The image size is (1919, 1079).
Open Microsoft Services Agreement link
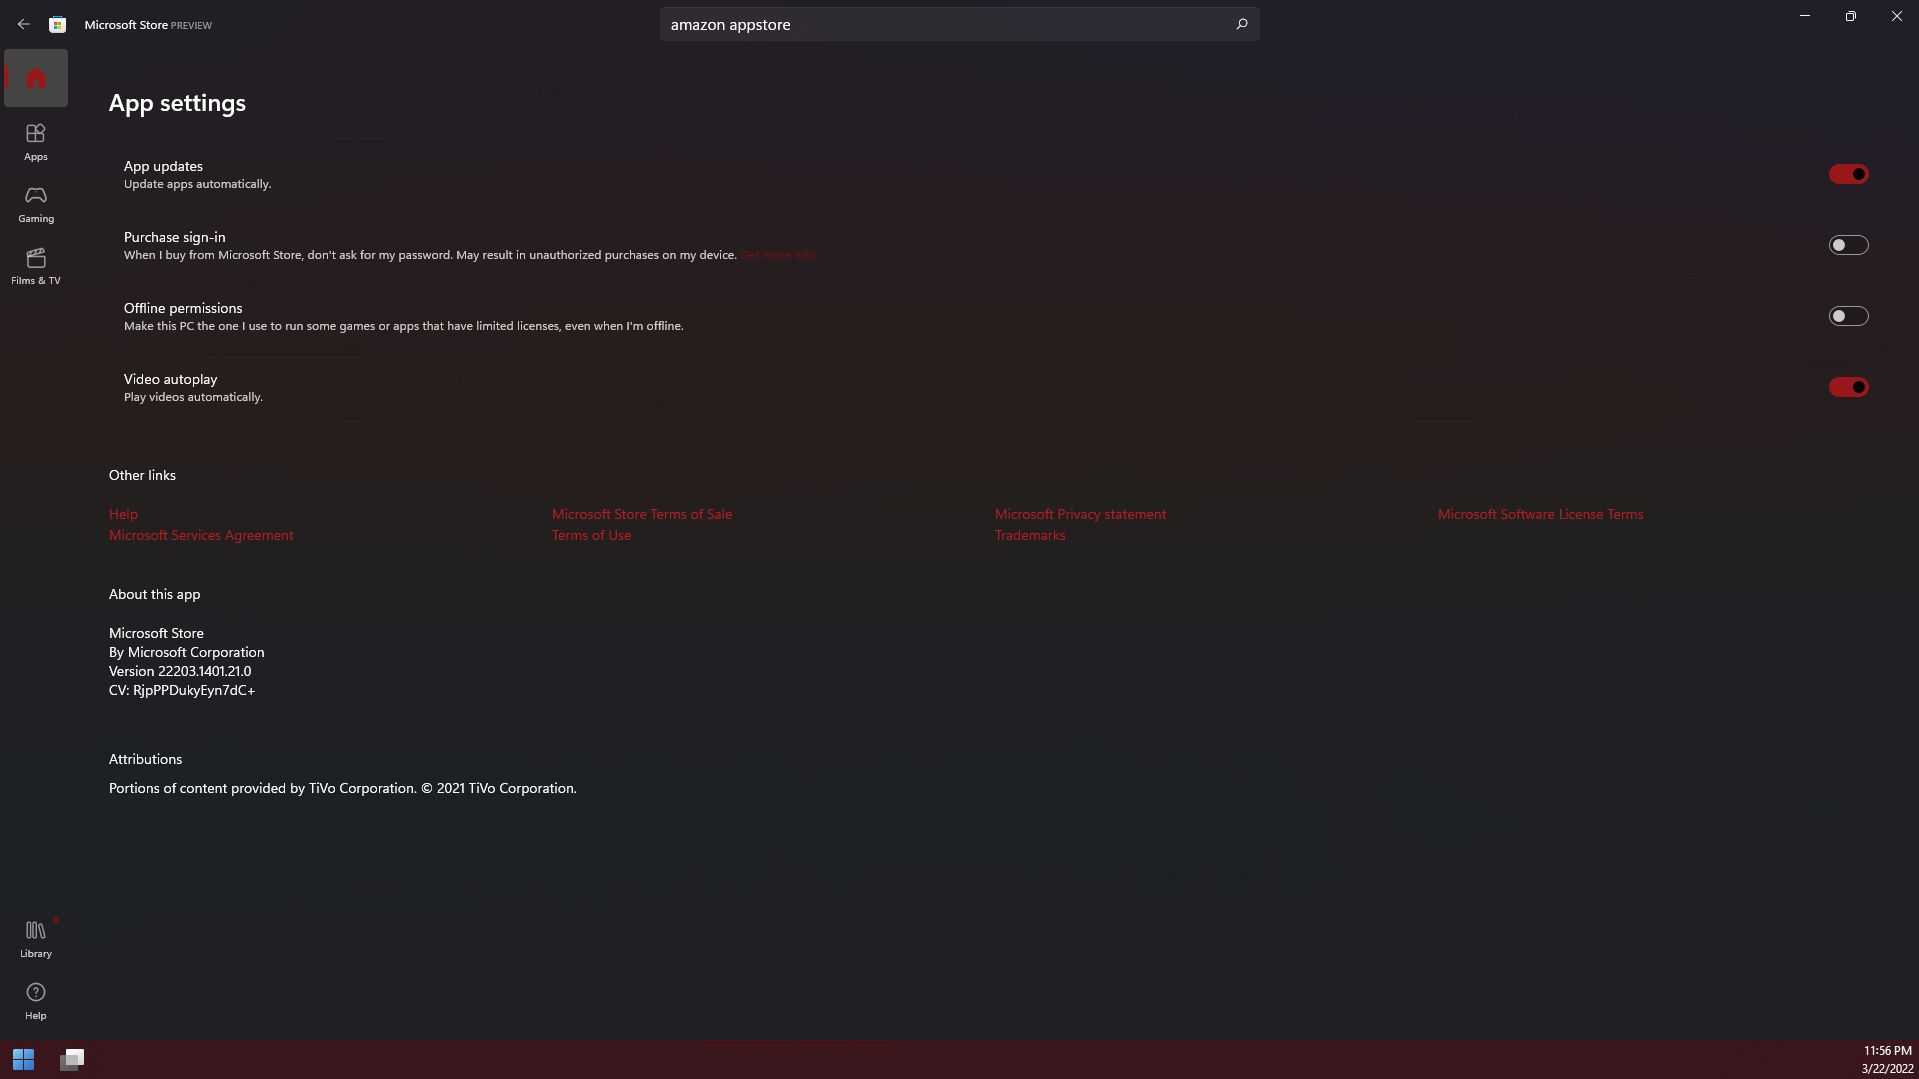click(x=201, y=535)
